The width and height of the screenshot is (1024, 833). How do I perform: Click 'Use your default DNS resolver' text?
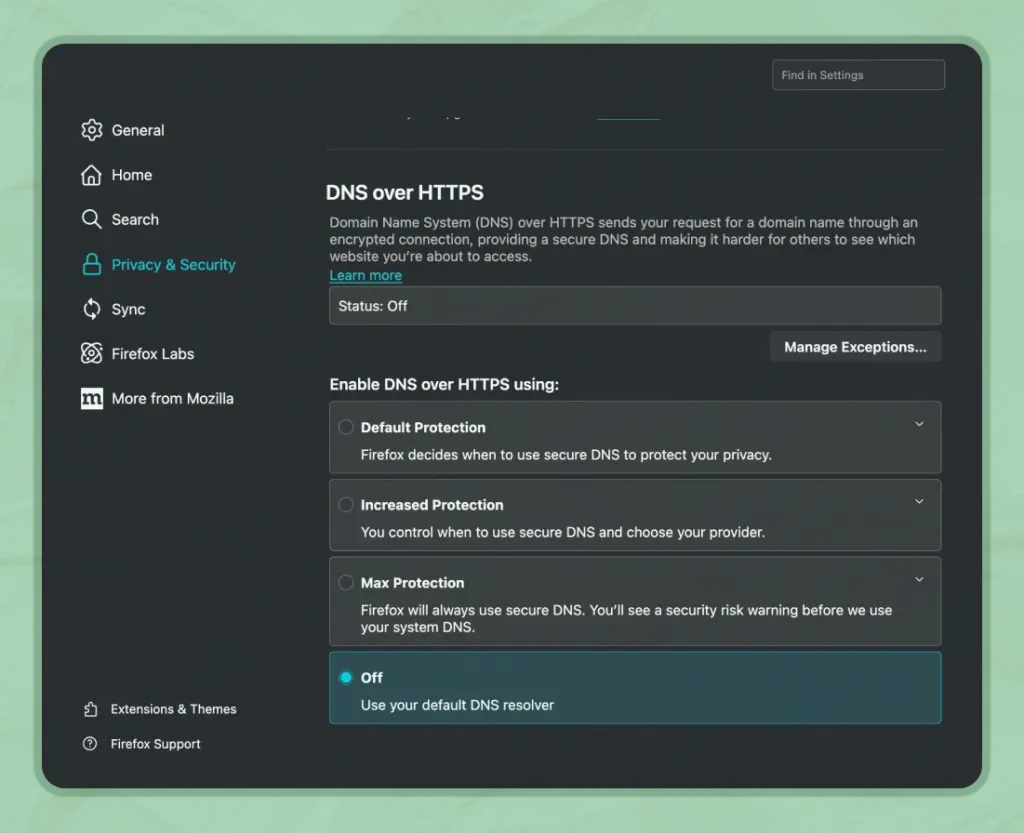click(457, 705)
